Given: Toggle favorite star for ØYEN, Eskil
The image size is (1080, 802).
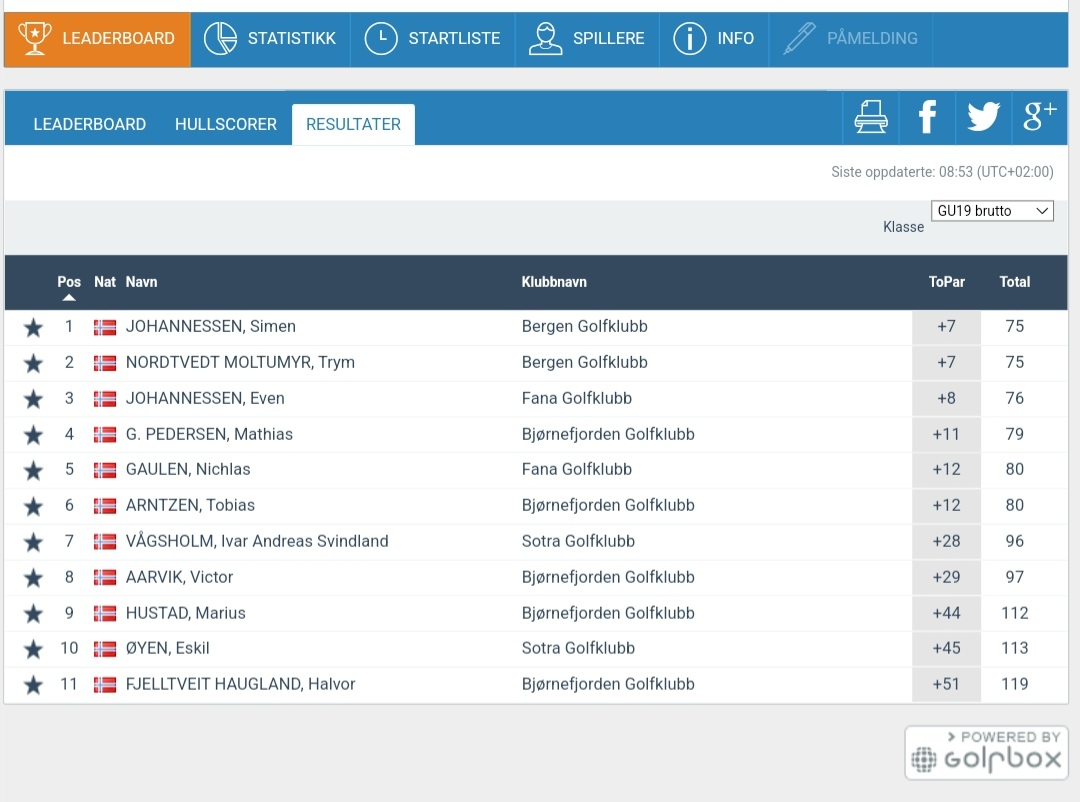Looking at the screenshot, I should [33, 649].
